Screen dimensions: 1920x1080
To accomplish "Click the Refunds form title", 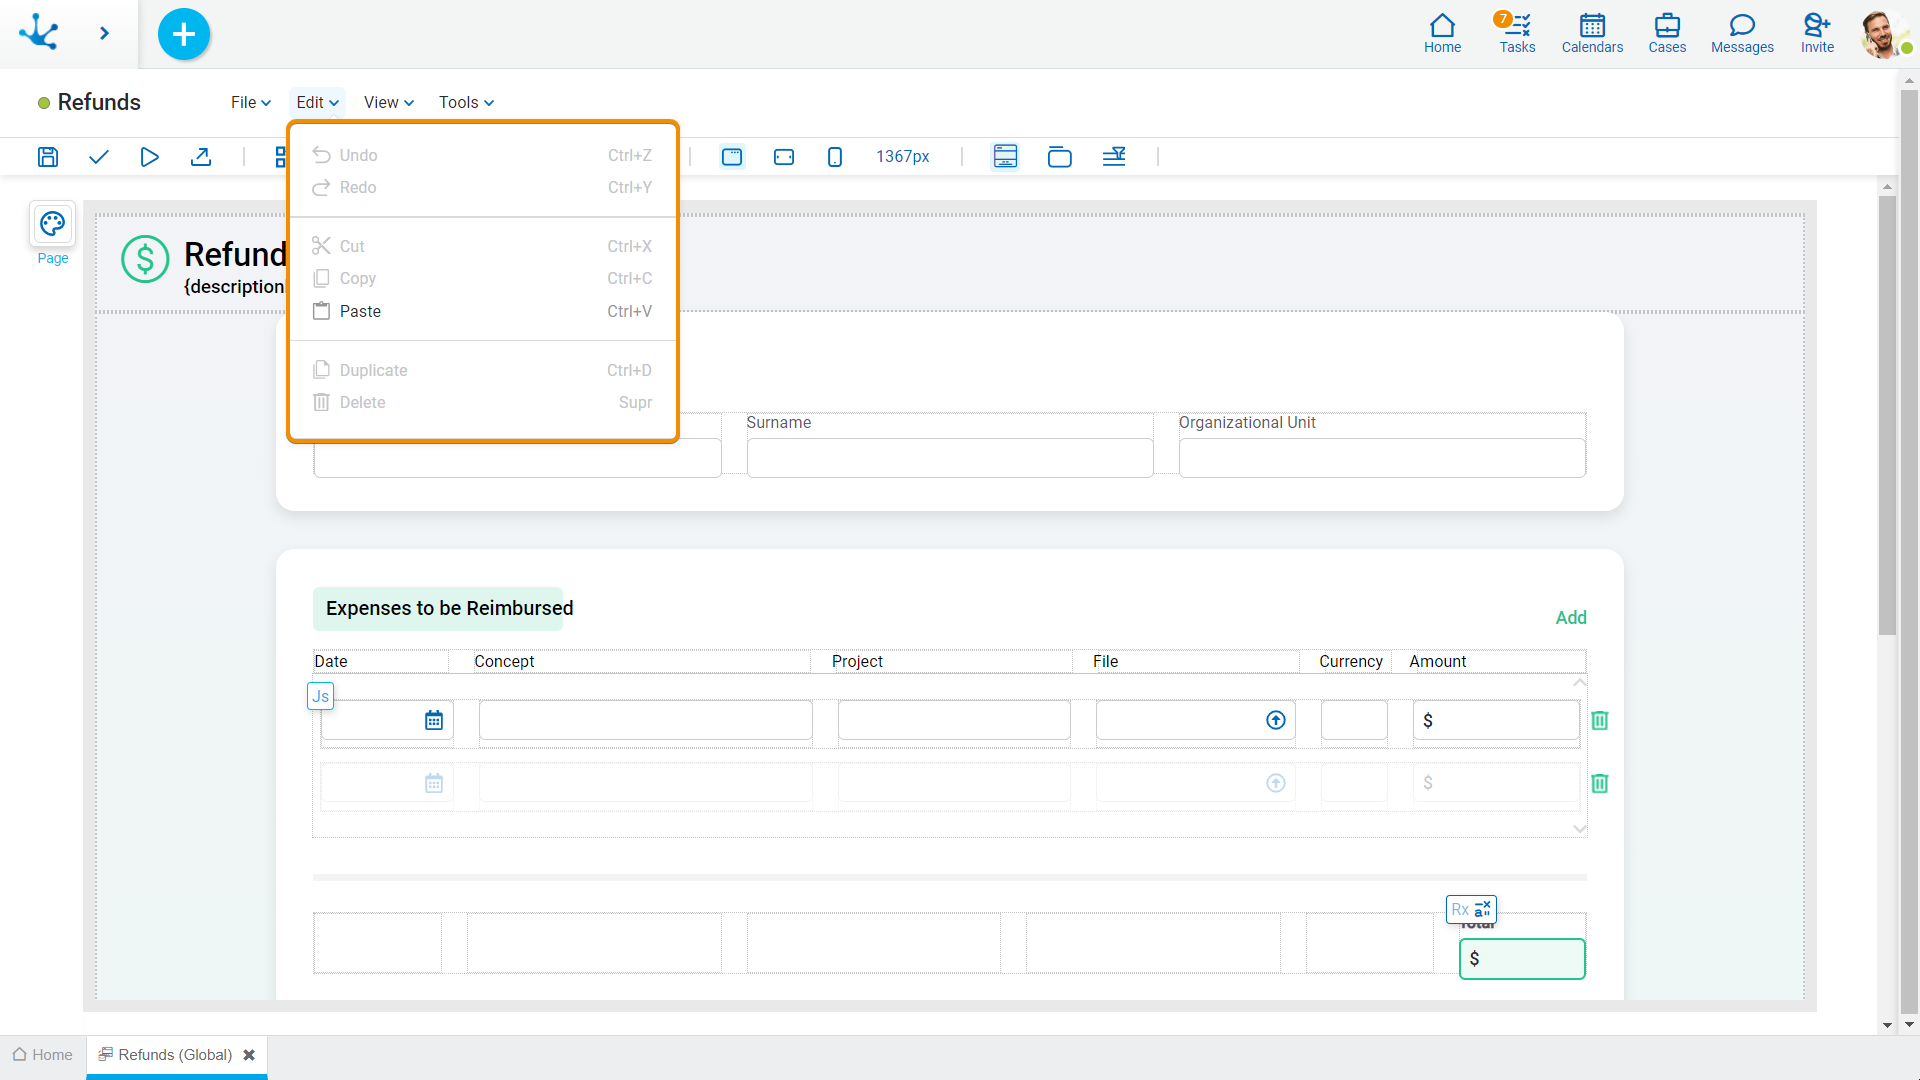I will pyautogui.click(x=99, y=102).
